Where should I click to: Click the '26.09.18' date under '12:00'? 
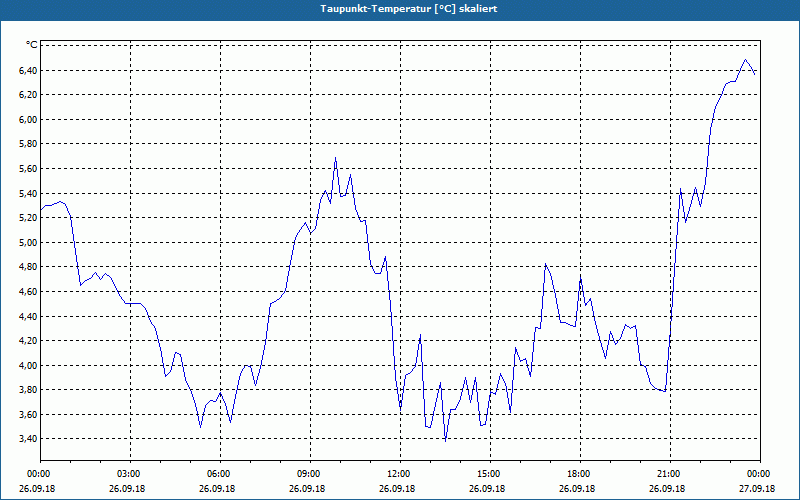397,488
